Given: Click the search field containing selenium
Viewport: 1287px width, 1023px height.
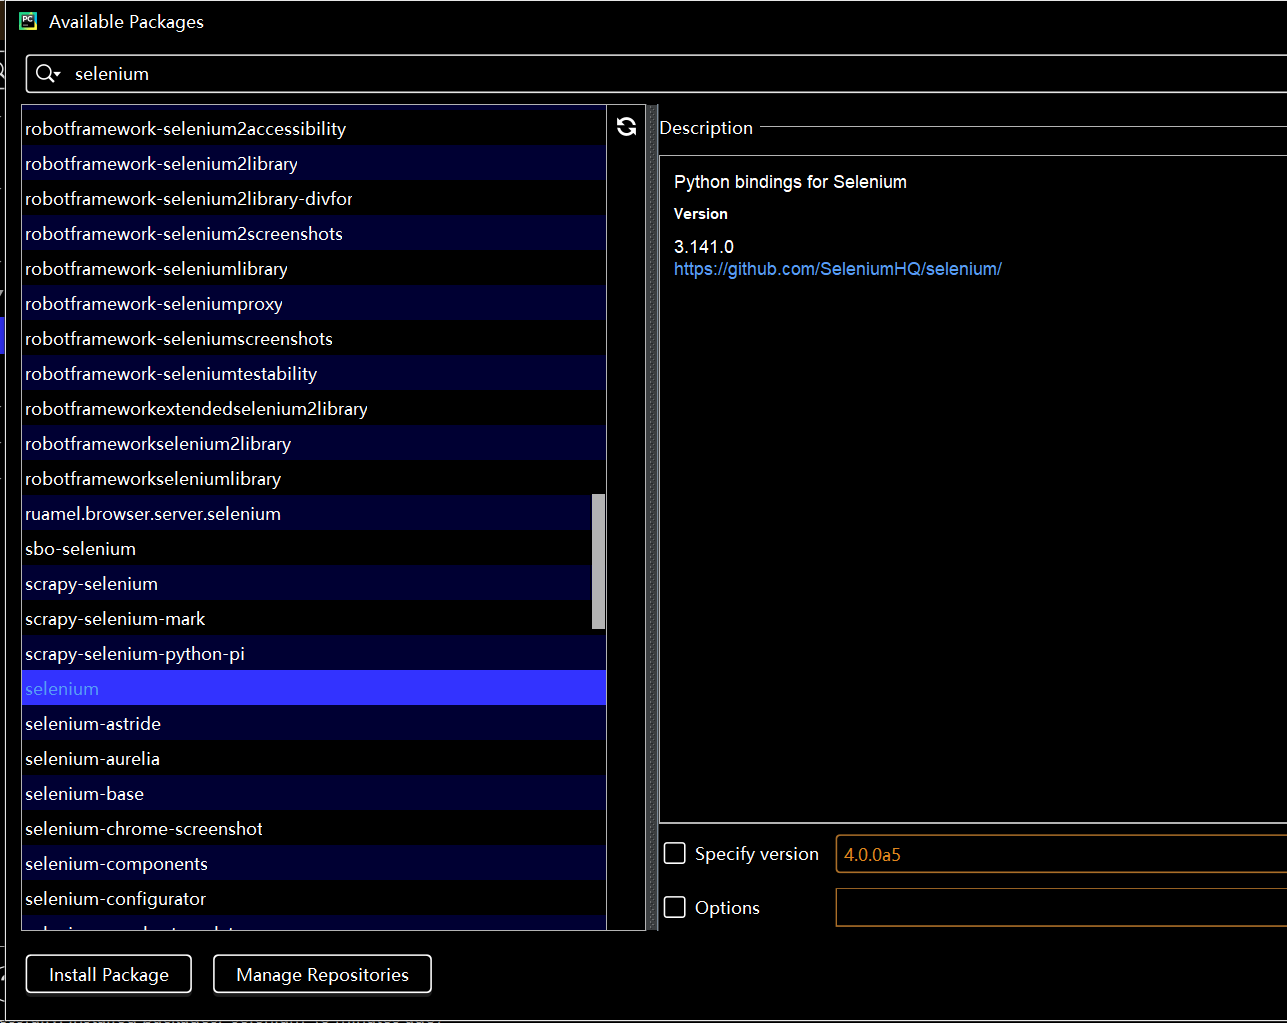Looking at the screenshot, I should [x=656, y=74].
